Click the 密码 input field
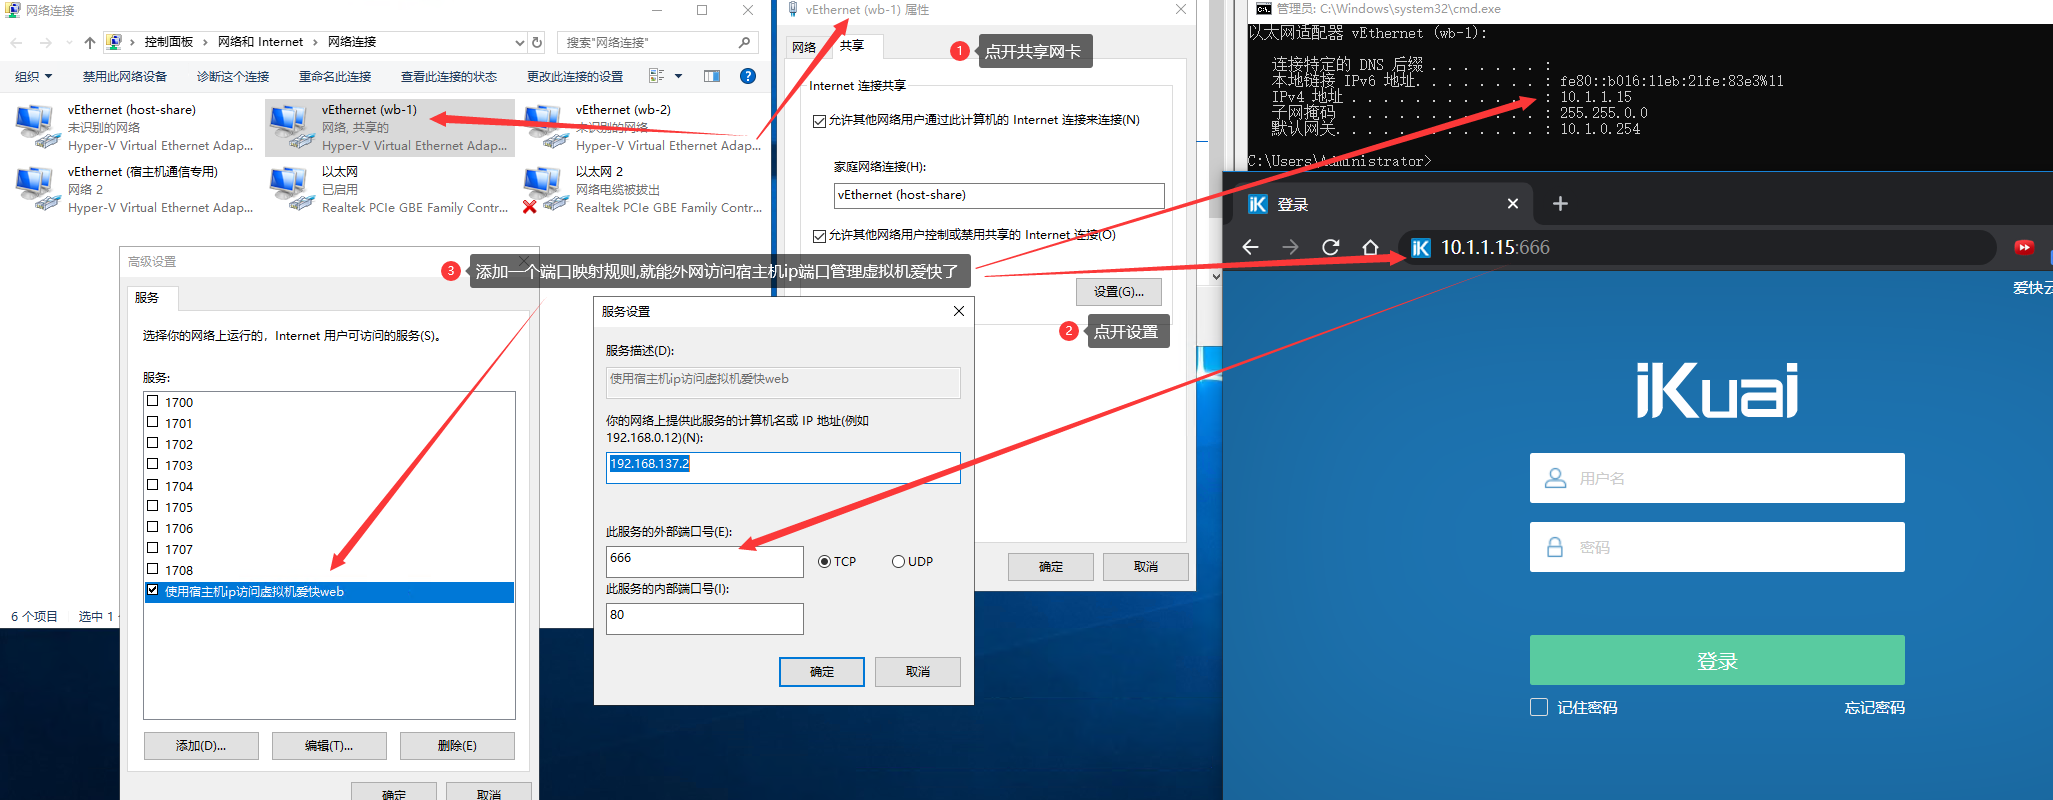The height and width of the screenshot is (800, 2053). [1717, 547]
